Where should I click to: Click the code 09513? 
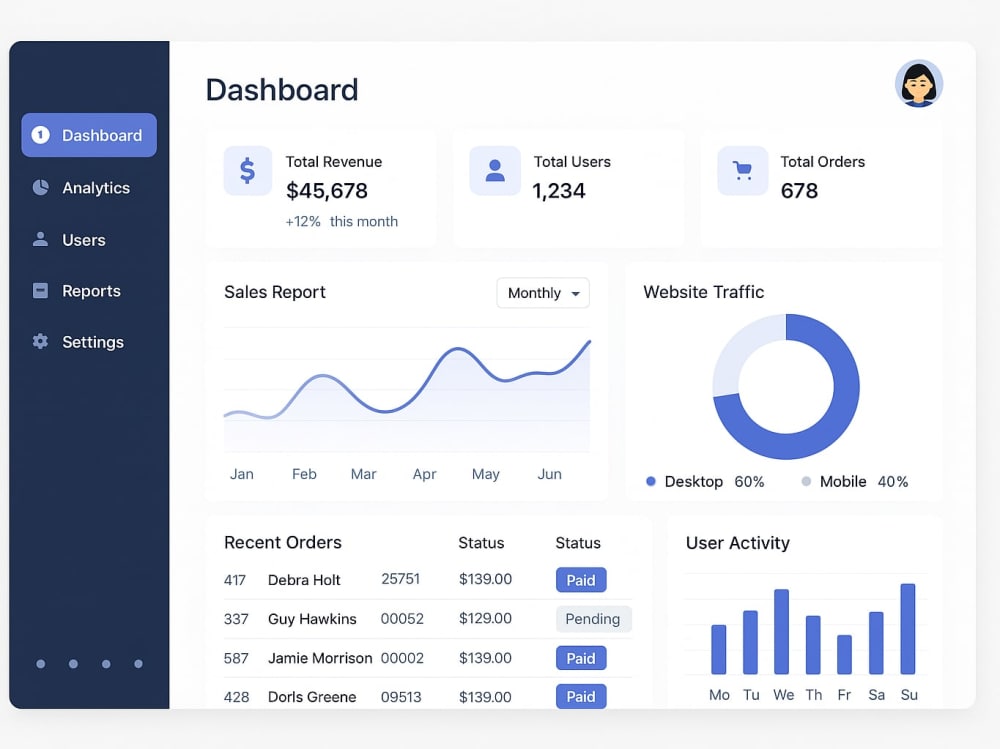click(401, 697)
